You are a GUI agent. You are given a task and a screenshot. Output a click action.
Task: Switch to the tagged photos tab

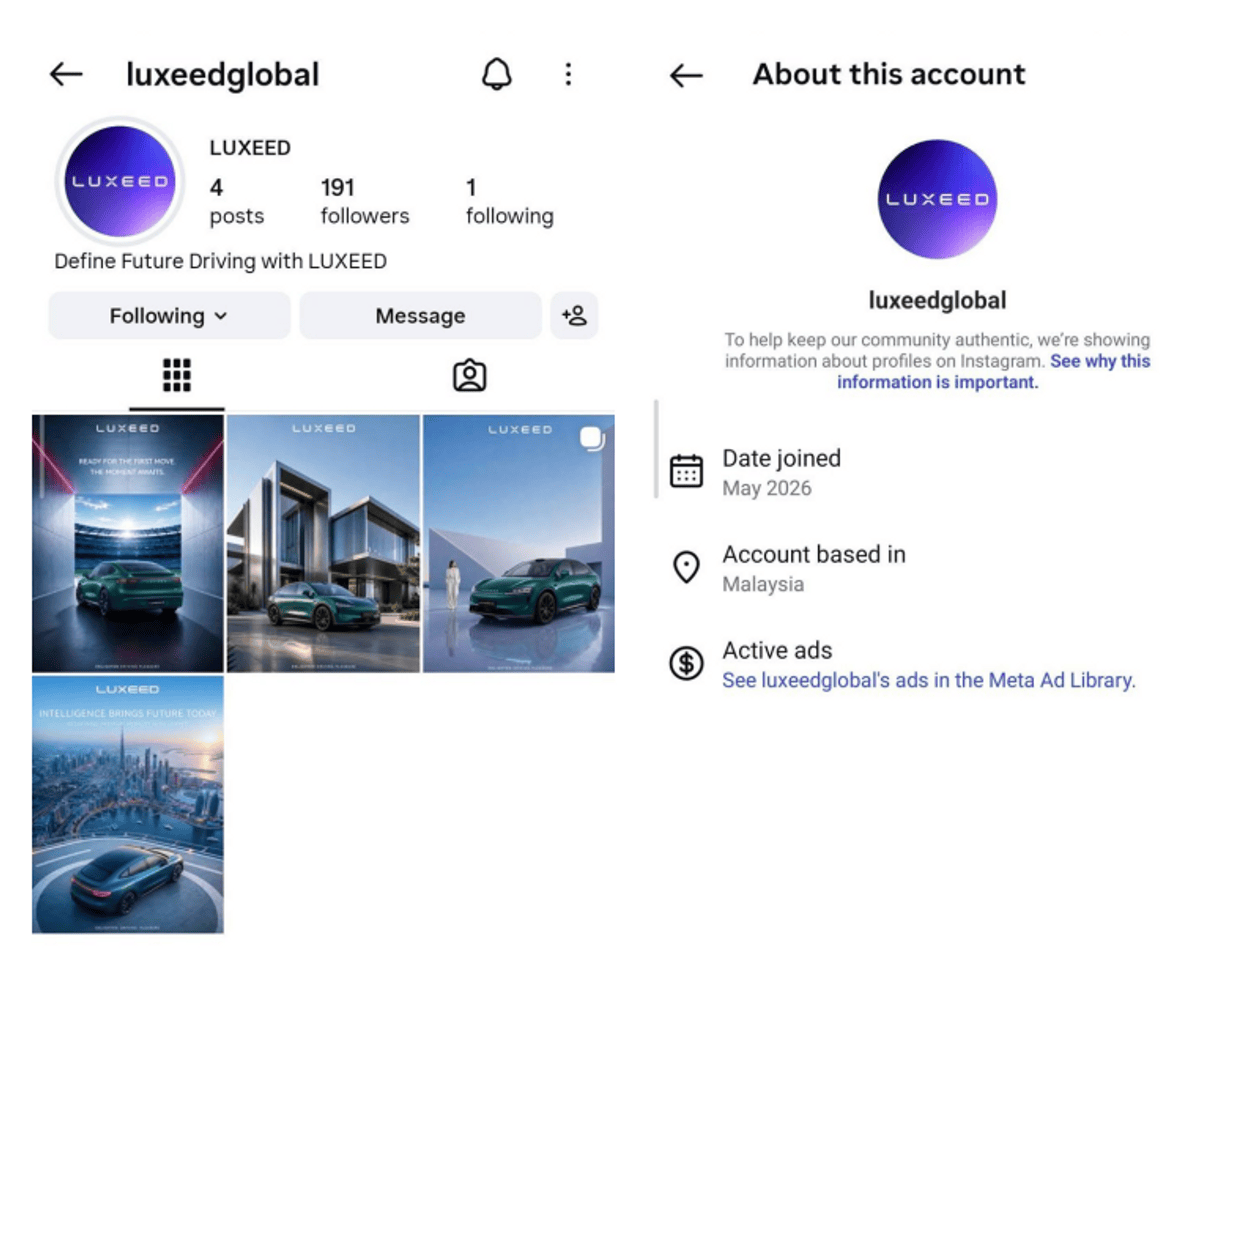pyautogui.click(x=469, y=376)
